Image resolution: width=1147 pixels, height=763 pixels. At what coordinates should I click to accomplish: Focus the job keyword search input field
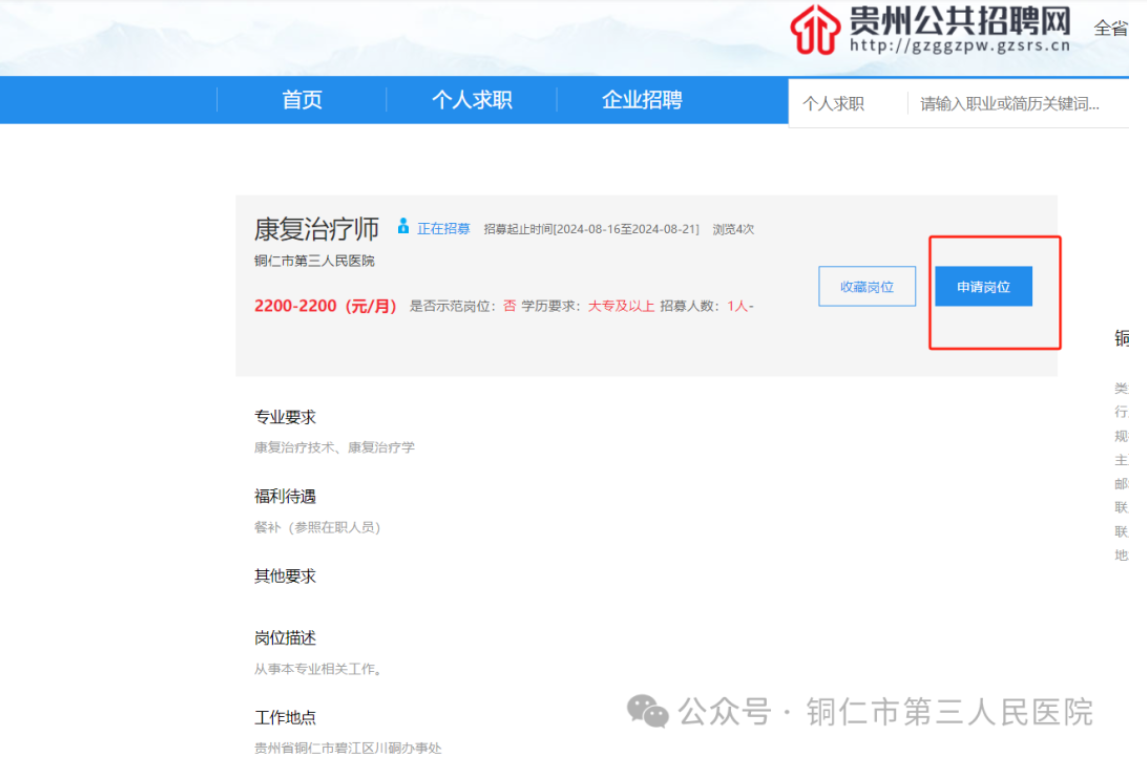1010,104
